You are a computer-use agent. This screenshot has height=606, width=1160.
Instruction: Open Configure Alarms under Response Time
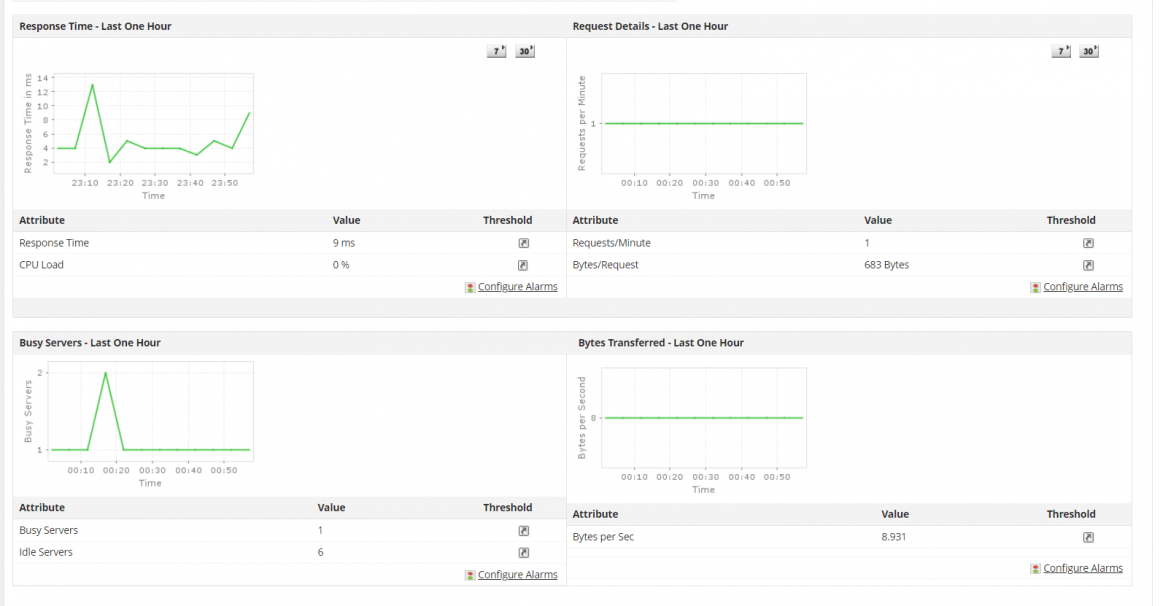point(517,287)
